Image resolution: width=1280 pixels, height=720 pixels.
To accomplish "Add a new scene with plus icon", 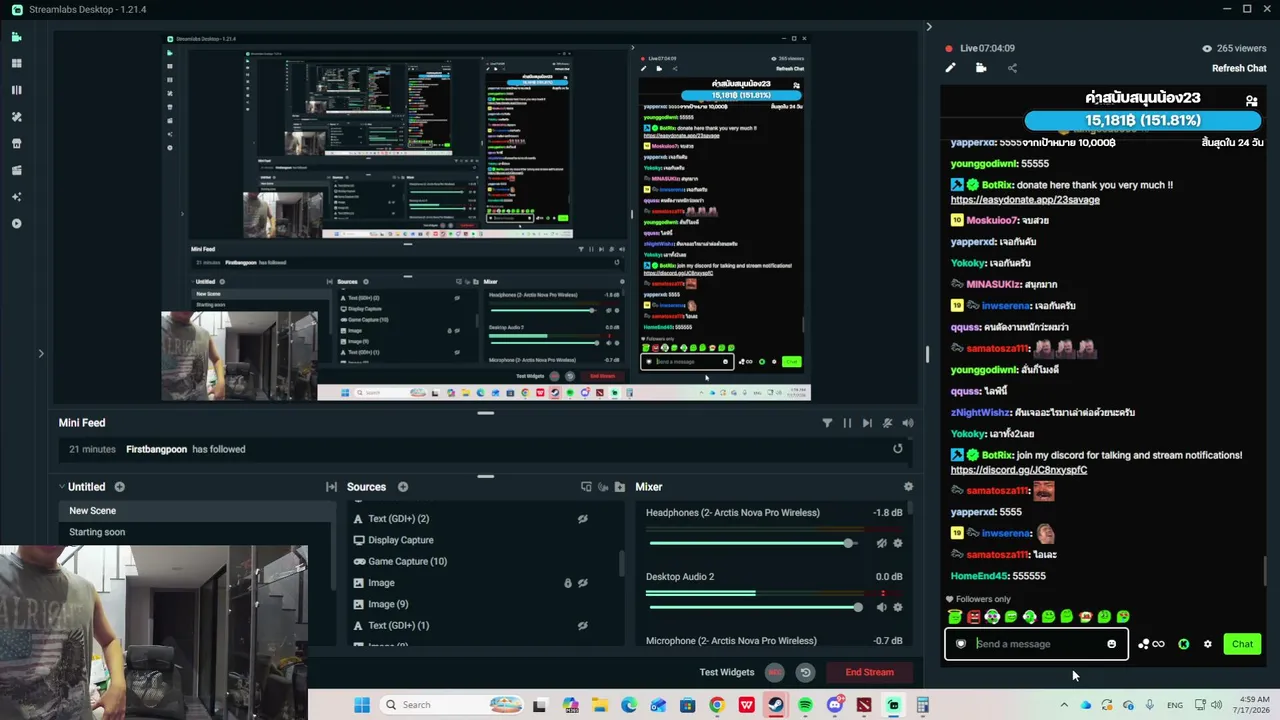I will click(119, 487).
